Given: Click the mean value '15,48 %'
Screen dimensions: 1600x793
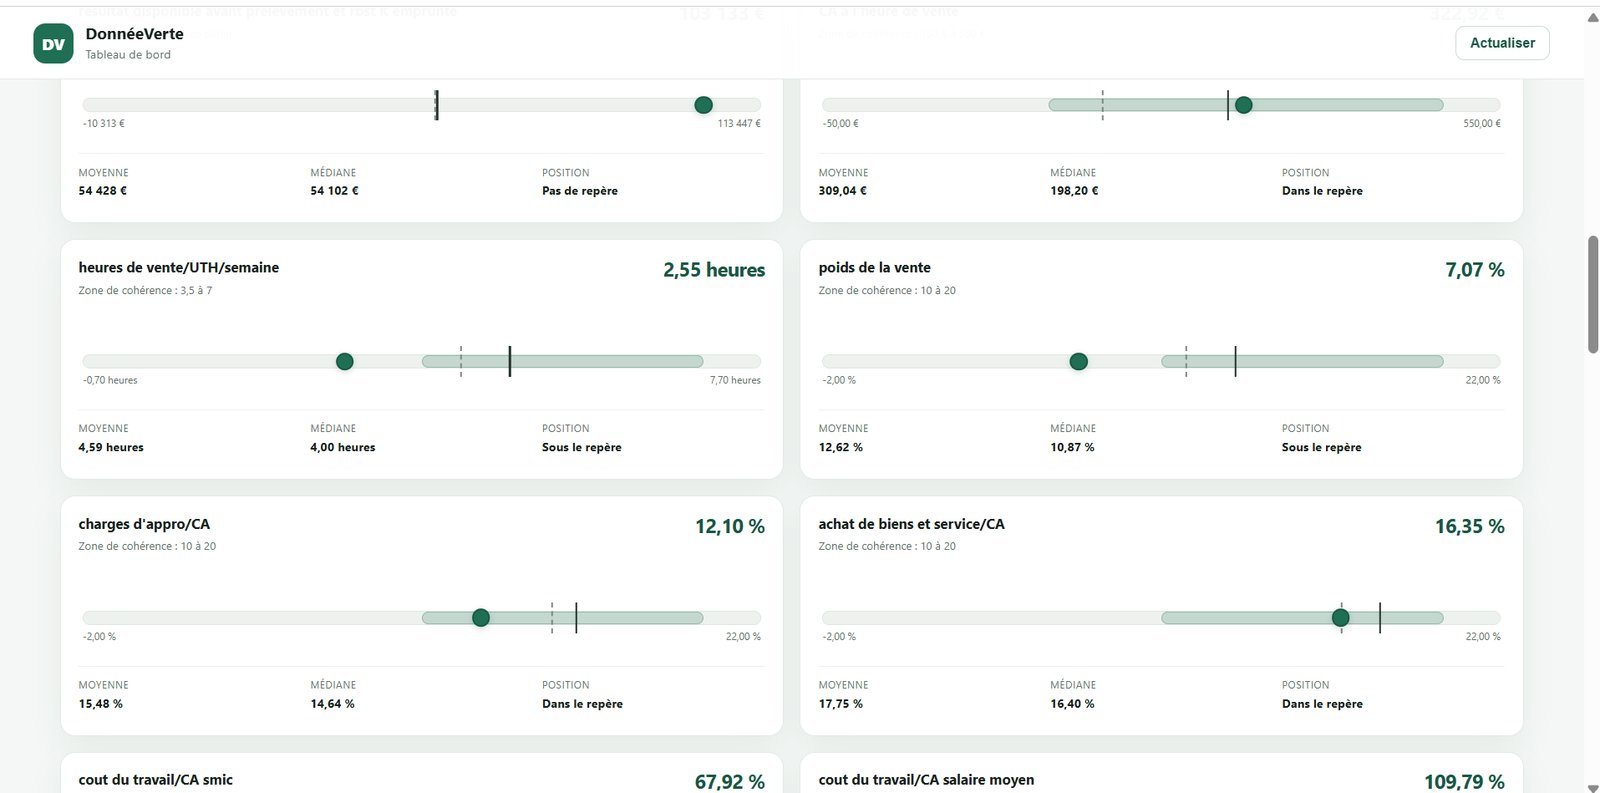Looking at the screenshot, I should [101, 704].
